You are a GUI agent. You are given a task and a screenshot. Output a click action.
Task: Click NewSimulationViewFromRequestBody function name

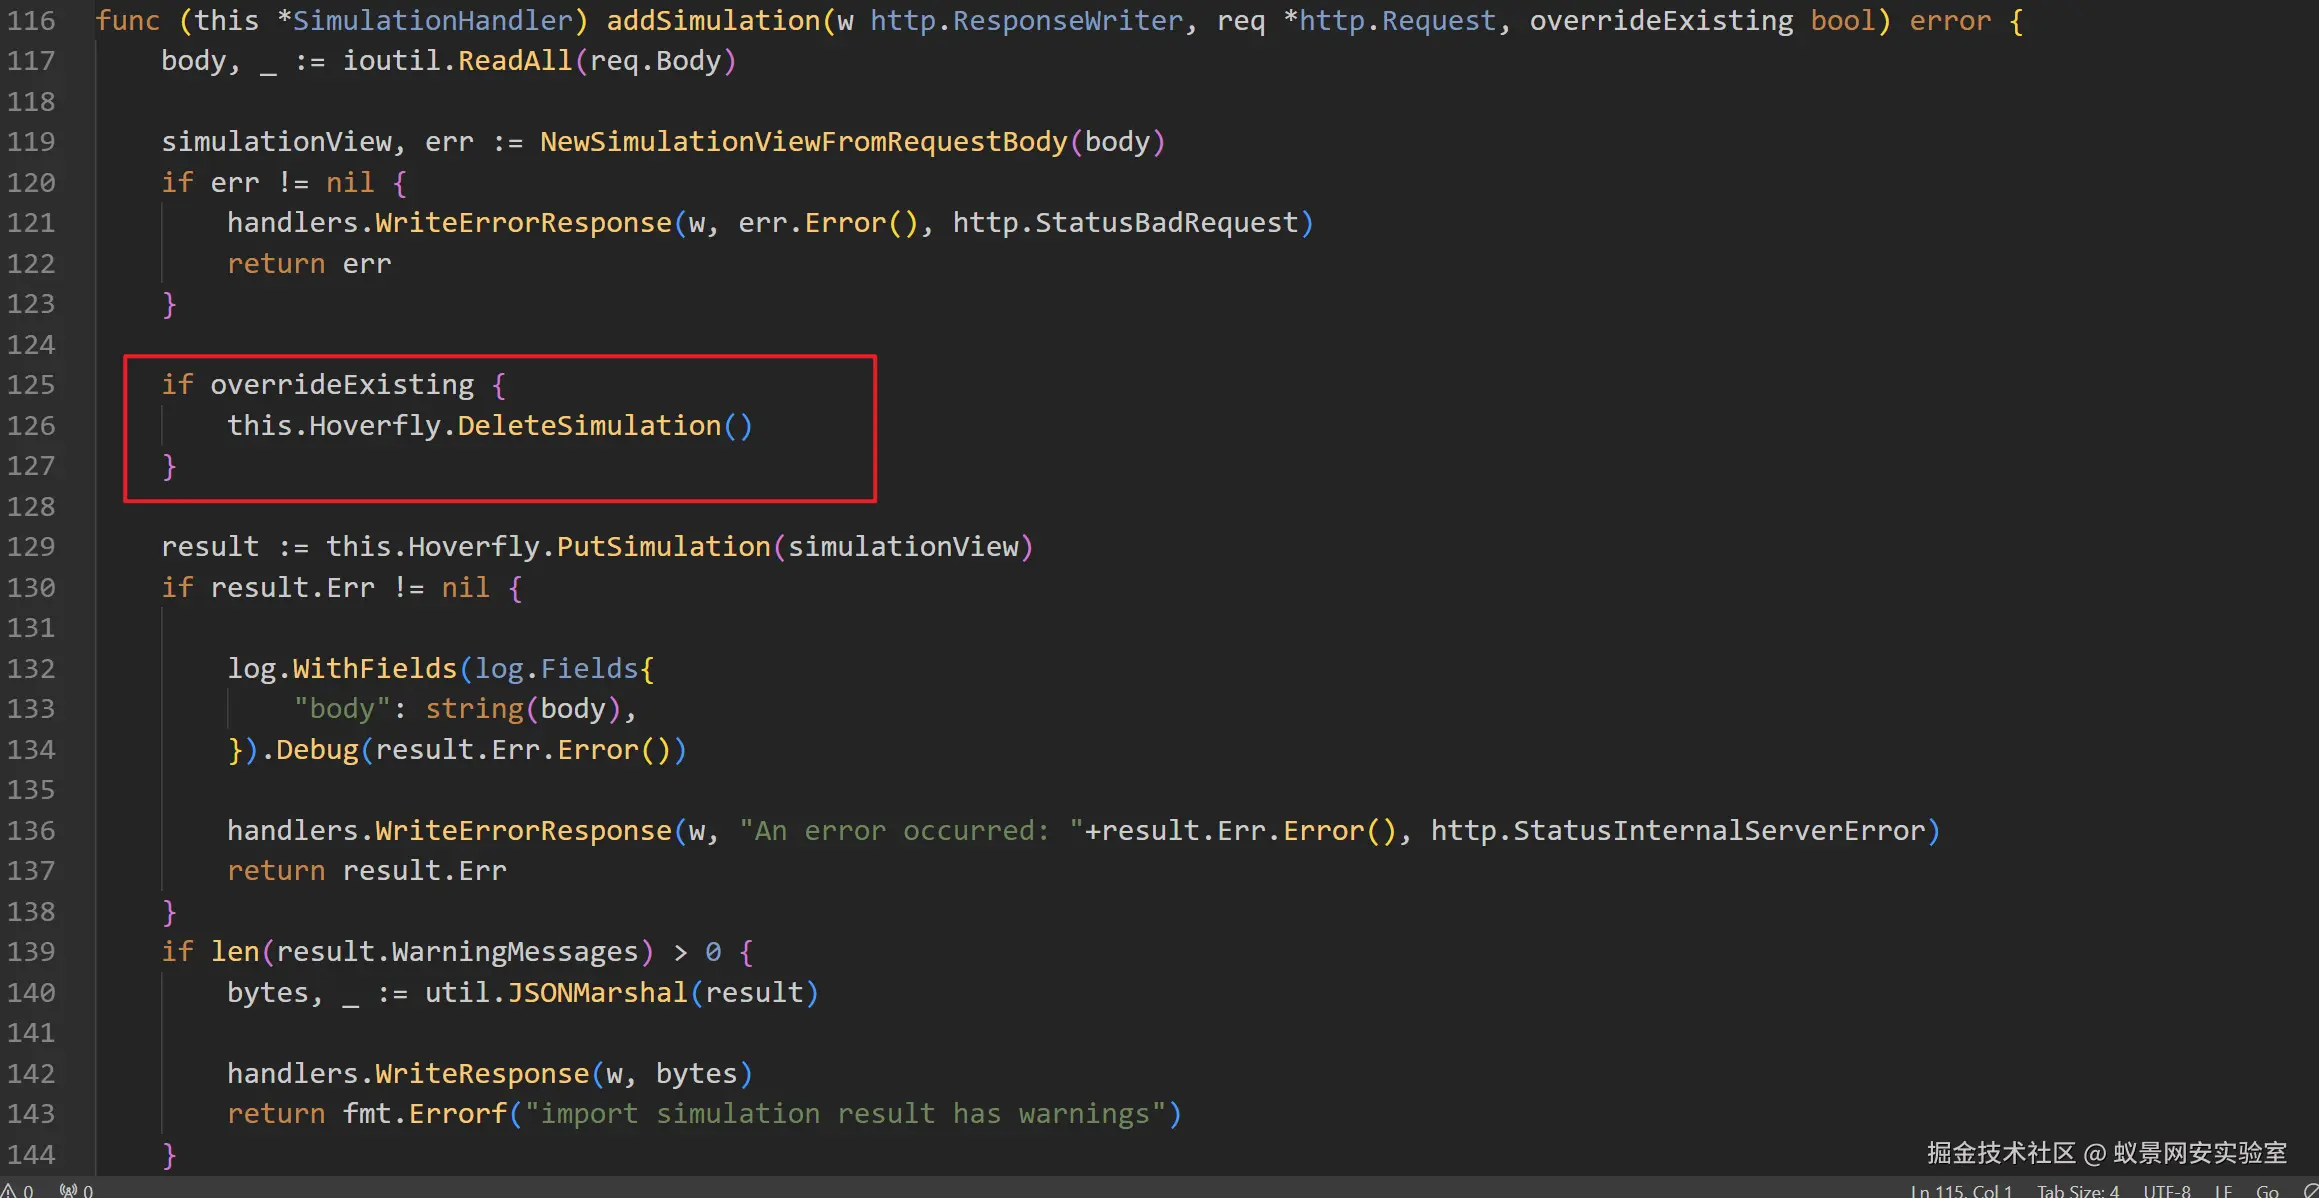click(803, 142)
